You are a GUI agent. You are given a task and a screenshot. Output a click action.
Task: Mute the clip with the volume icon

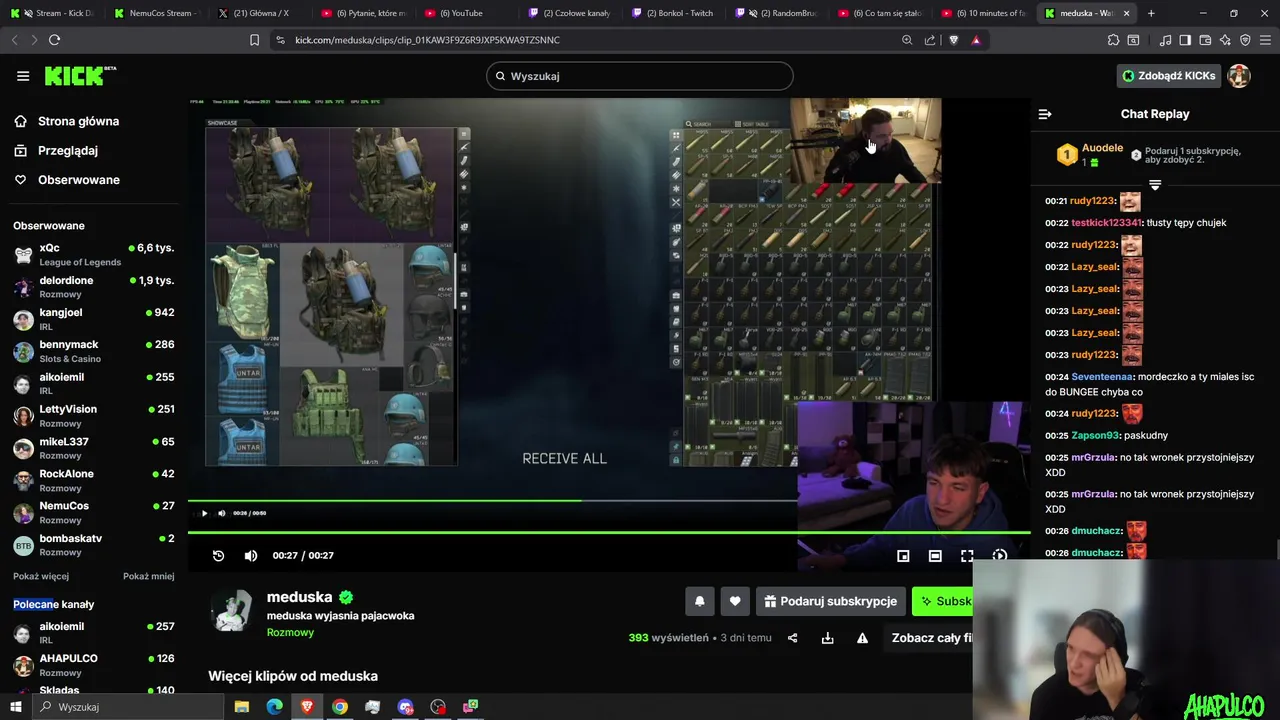251,556
